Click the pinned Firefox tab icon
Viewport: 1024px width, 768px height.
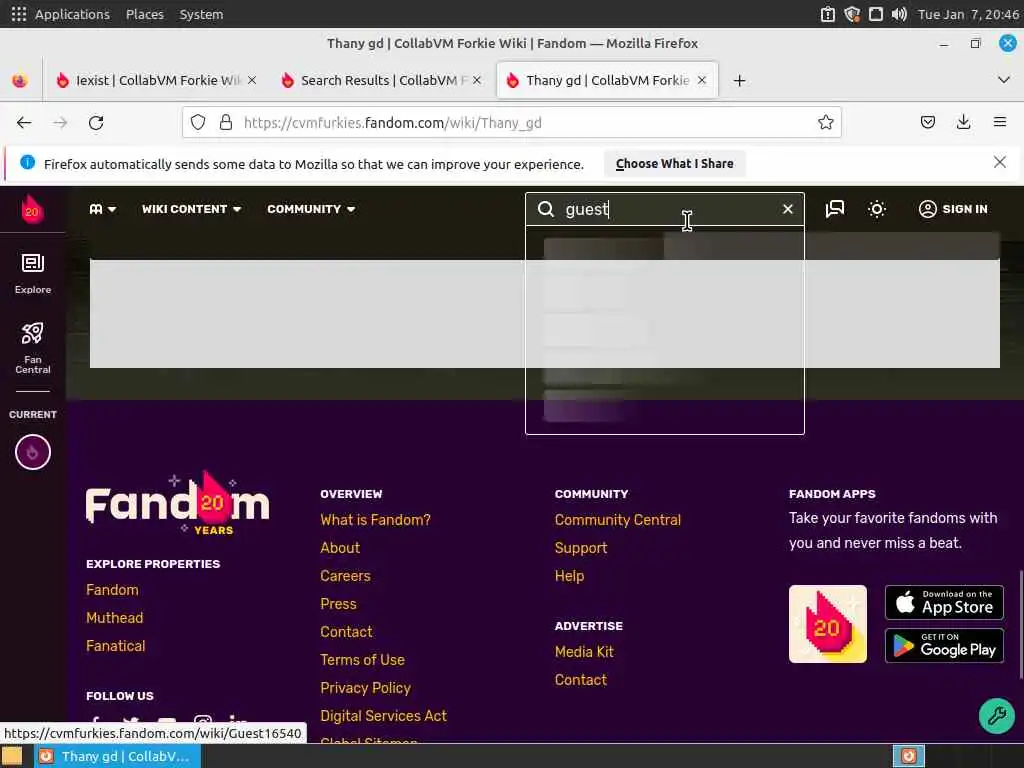pos(20,80)
